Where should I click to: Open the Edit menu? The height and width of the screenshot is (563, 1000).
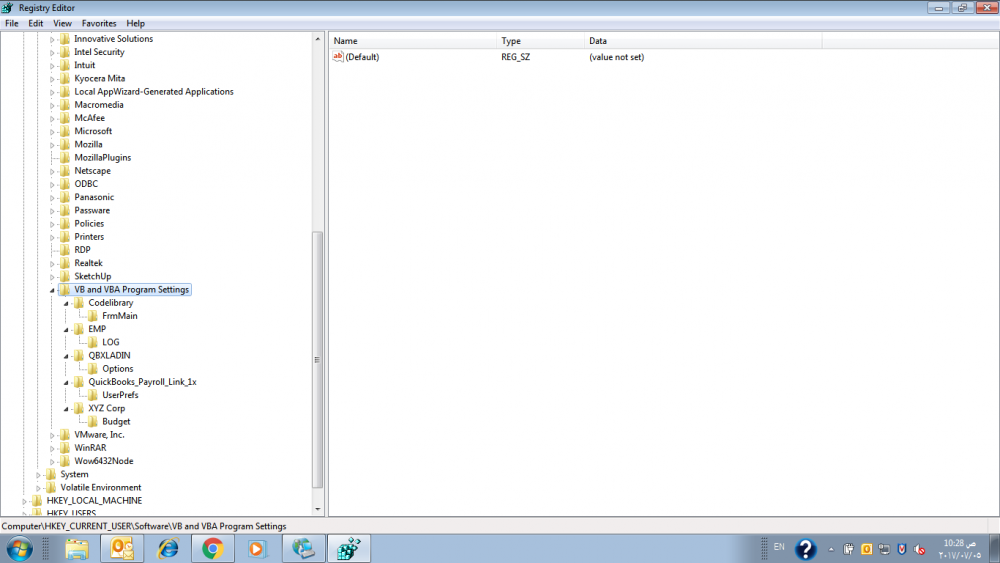36,24
